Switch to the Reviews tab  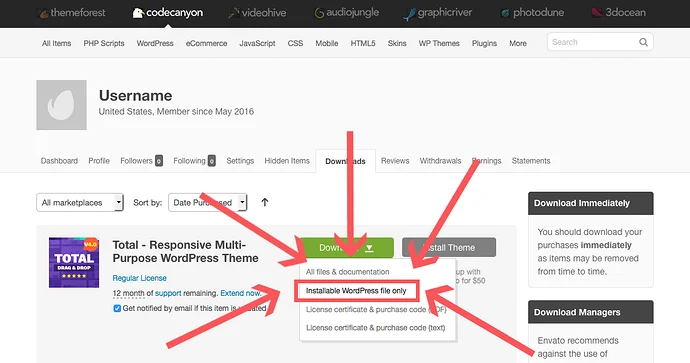[x=395, y=161]
